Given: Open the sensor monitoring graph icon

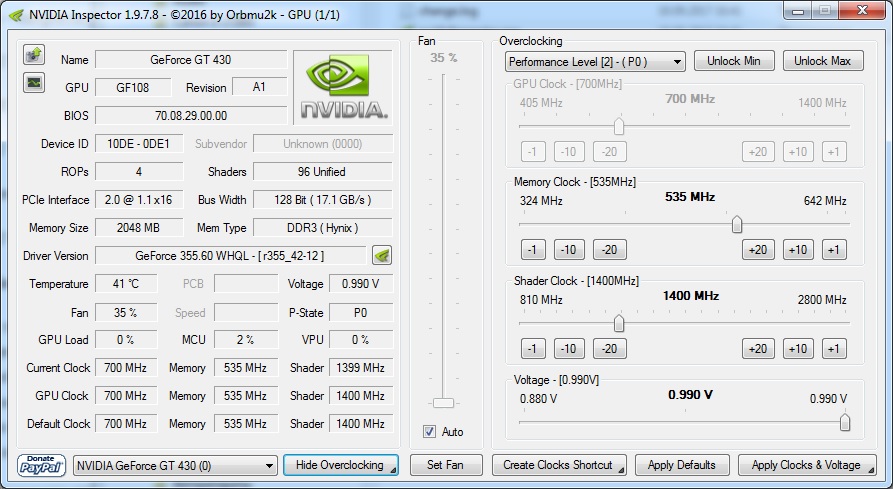Looking at the screenshot, I should (x=34, y=83).
